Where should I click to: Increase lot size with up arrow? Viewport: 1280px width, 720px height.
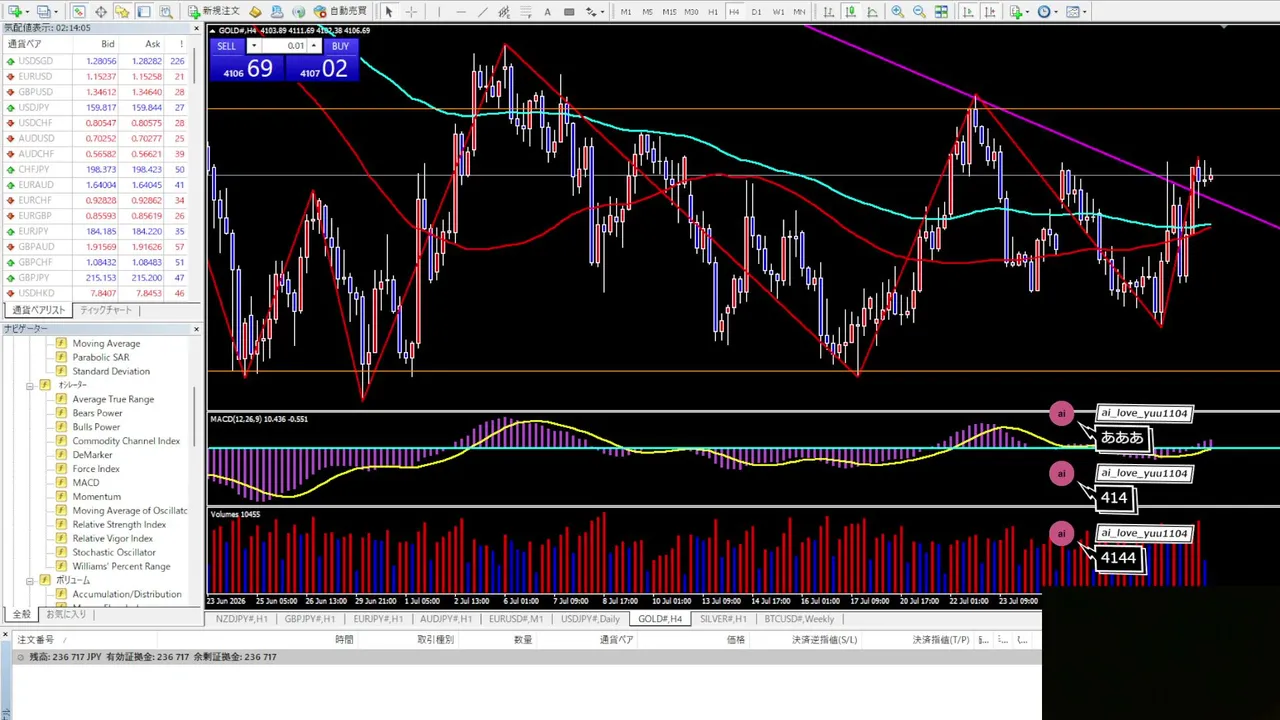coord(314,46)
